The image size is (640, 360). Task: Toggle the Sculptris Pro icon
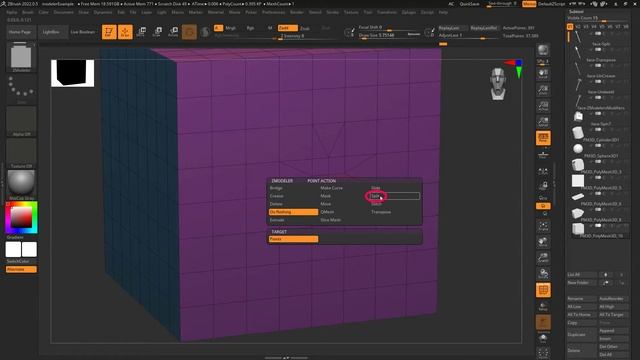(205, 31)
